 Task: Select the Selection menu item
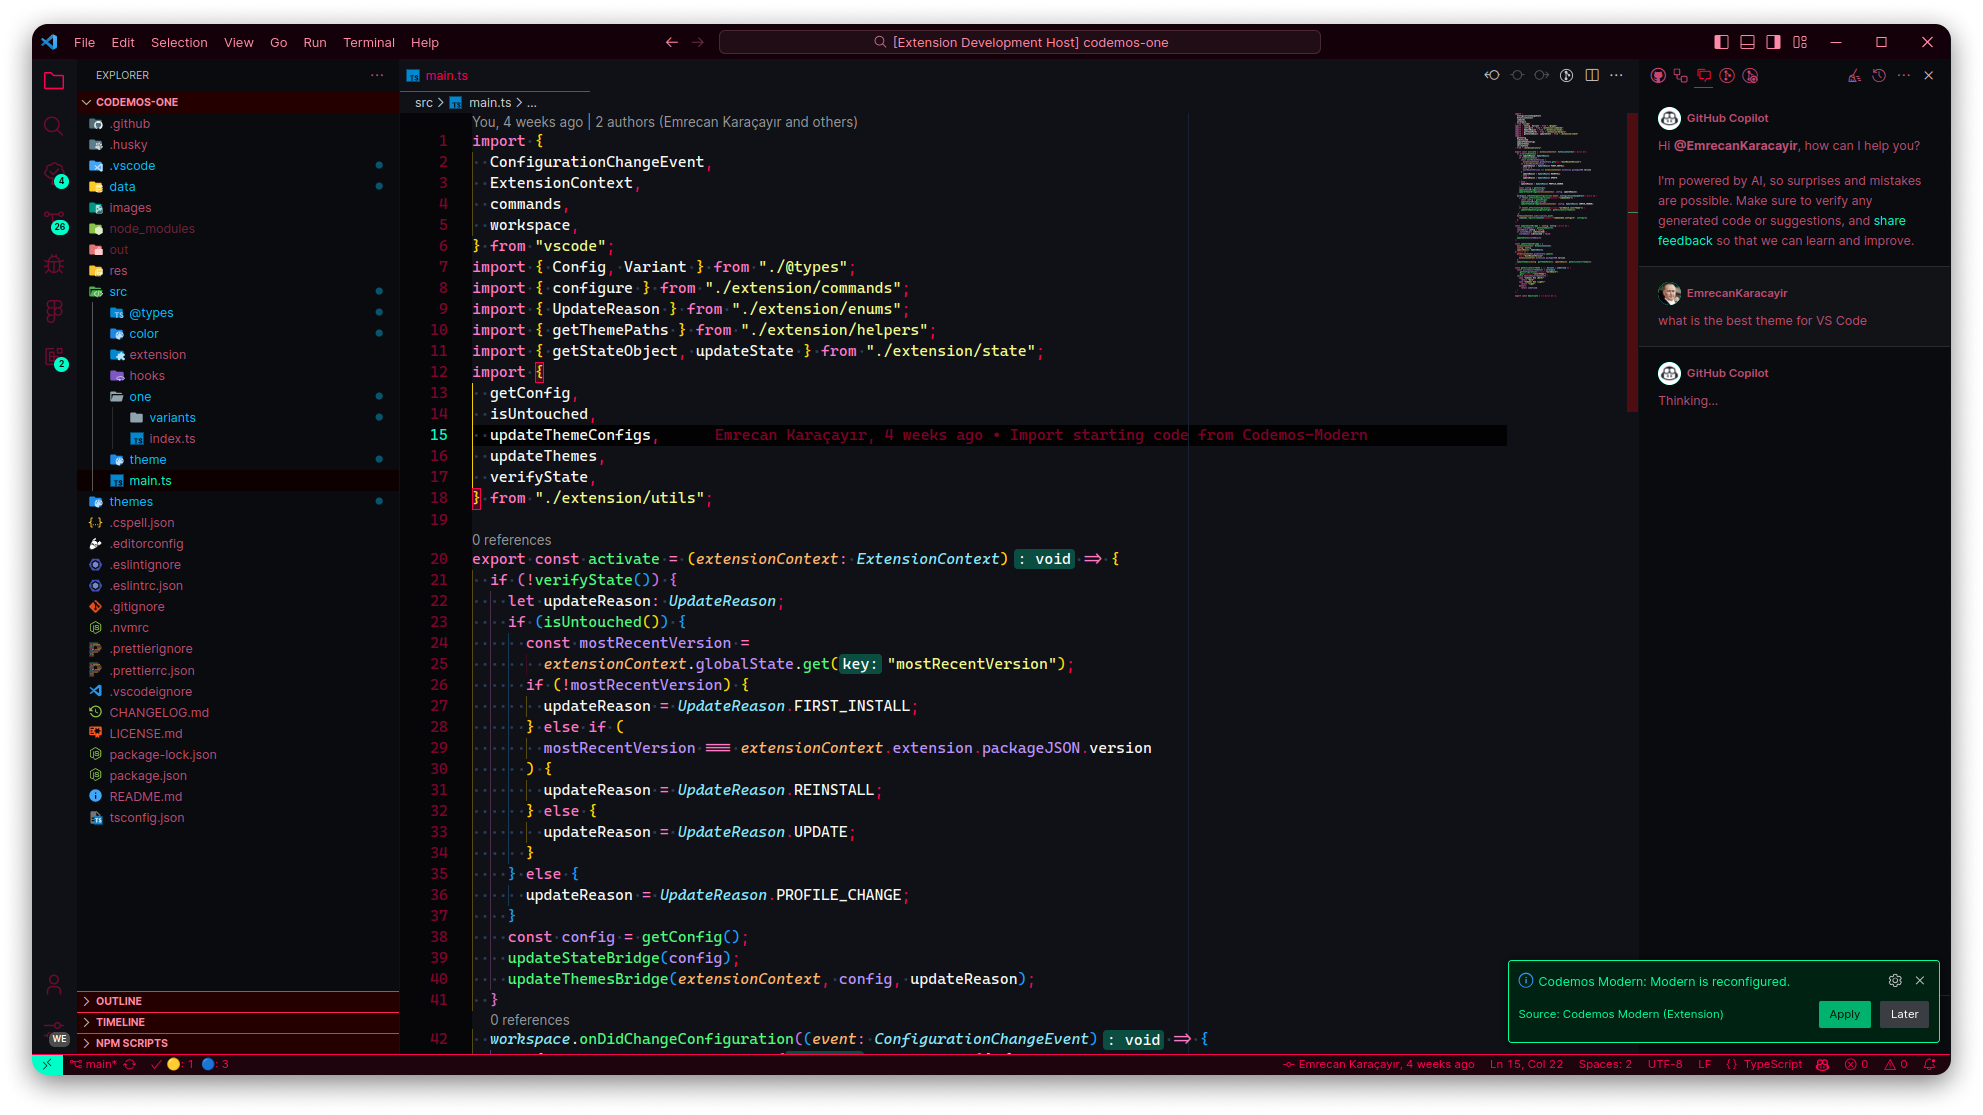tap(177, 42)
